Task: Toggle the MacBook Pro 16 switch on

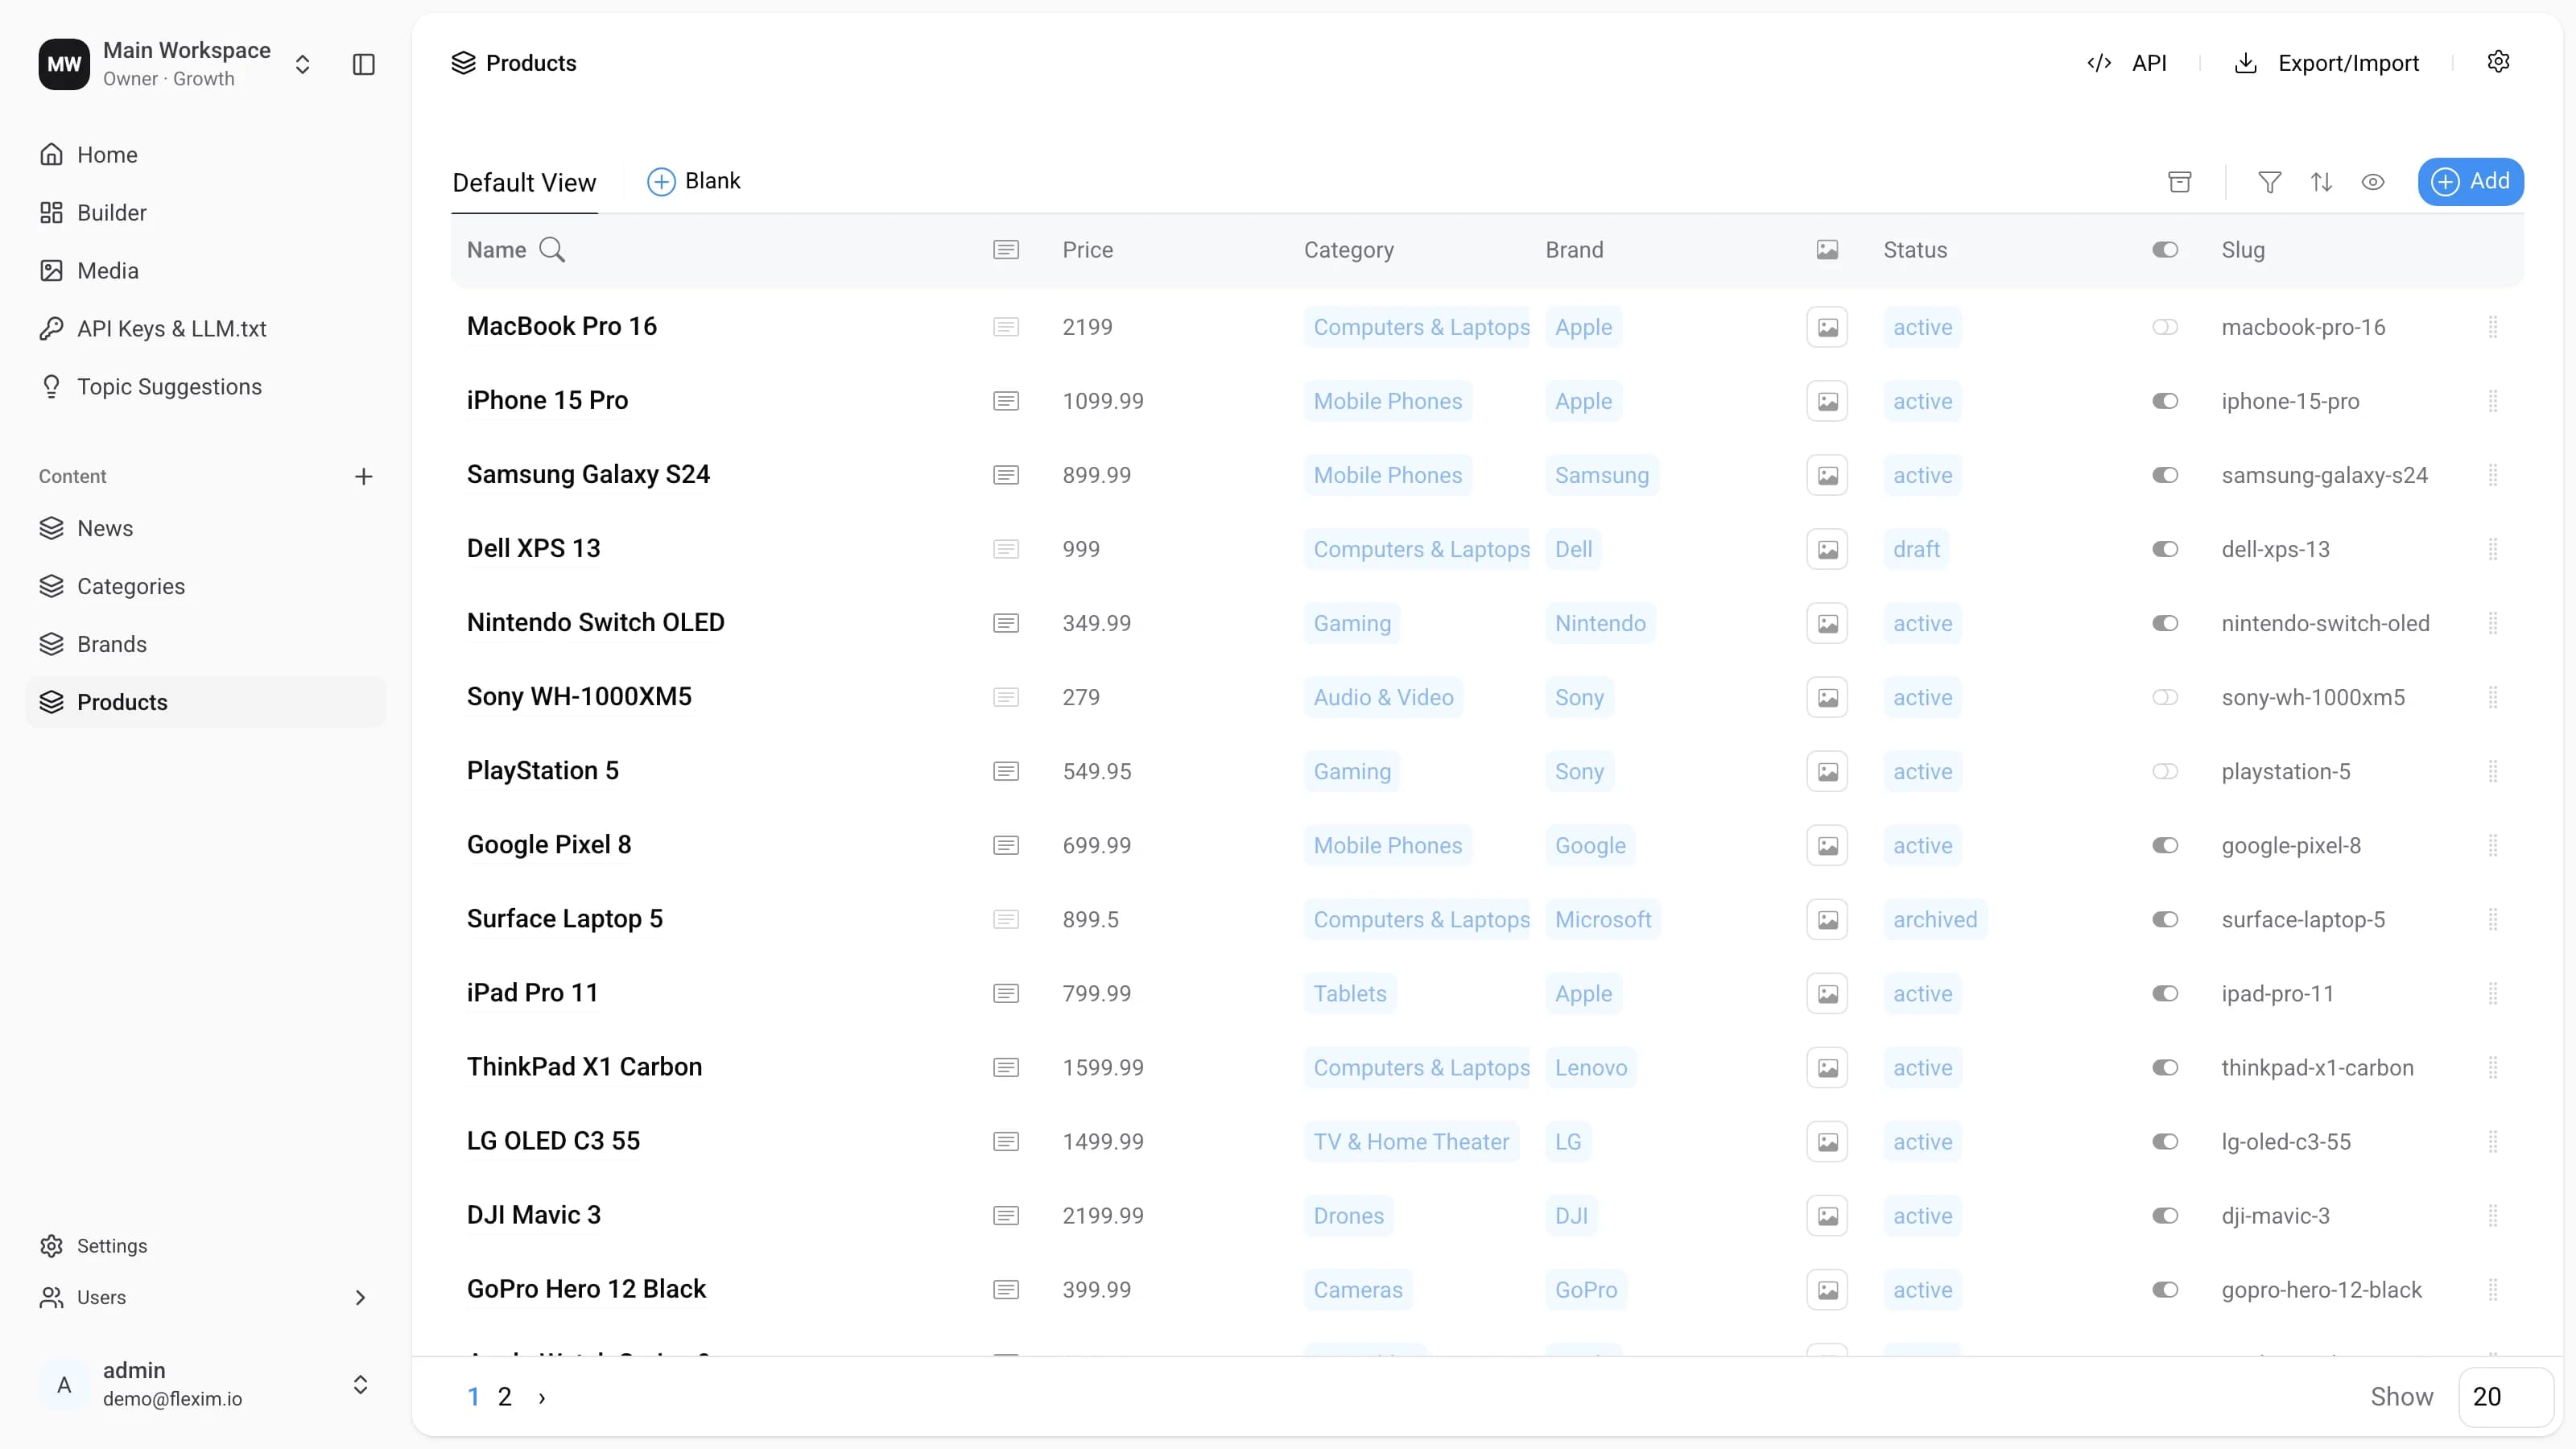Action: [2165, 327]
